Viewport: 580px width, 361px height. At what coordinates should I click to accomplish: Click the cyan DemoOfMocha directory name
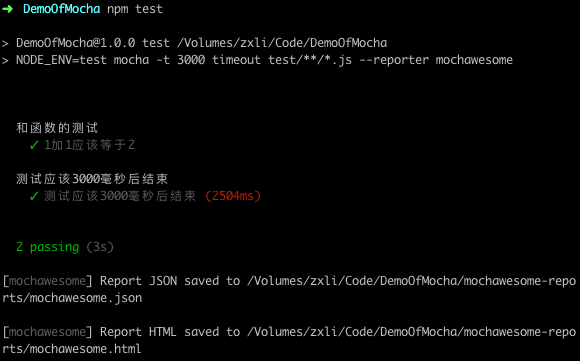click(x=61, y=9)
